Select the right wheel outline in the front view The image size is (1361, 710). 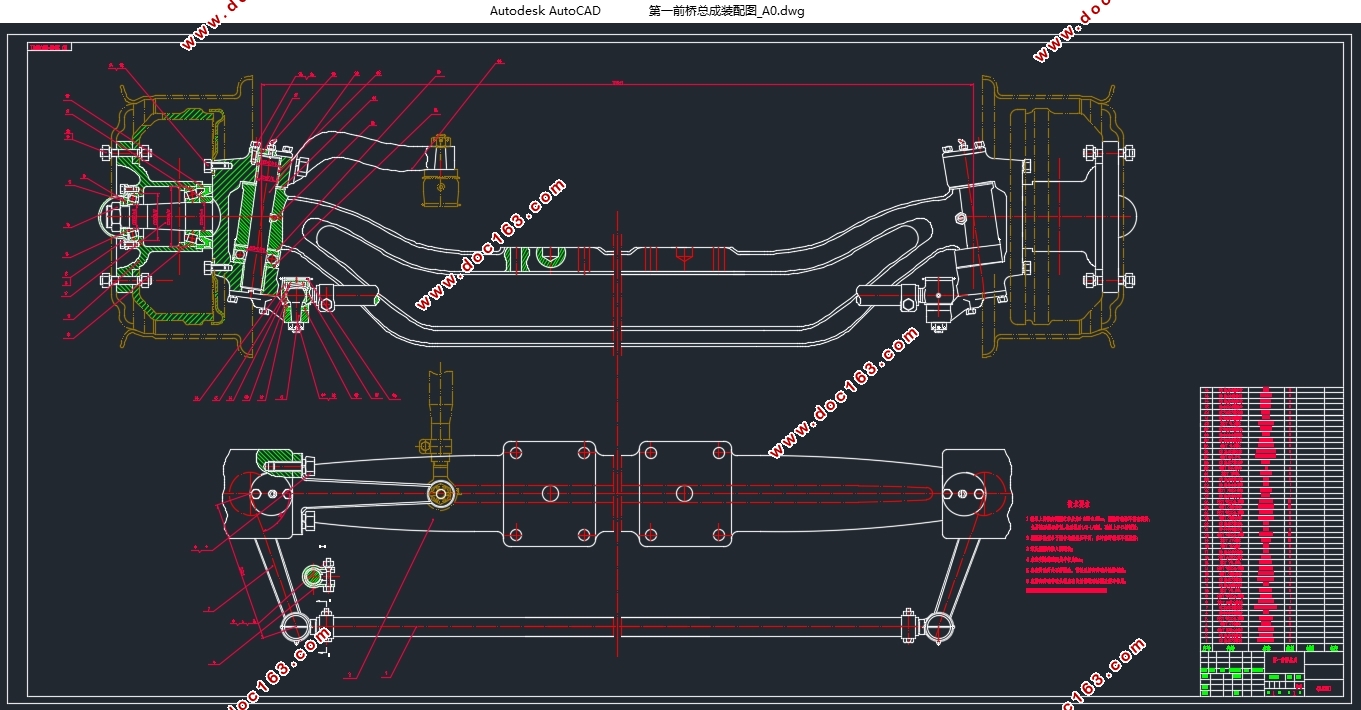point(1060,216)
